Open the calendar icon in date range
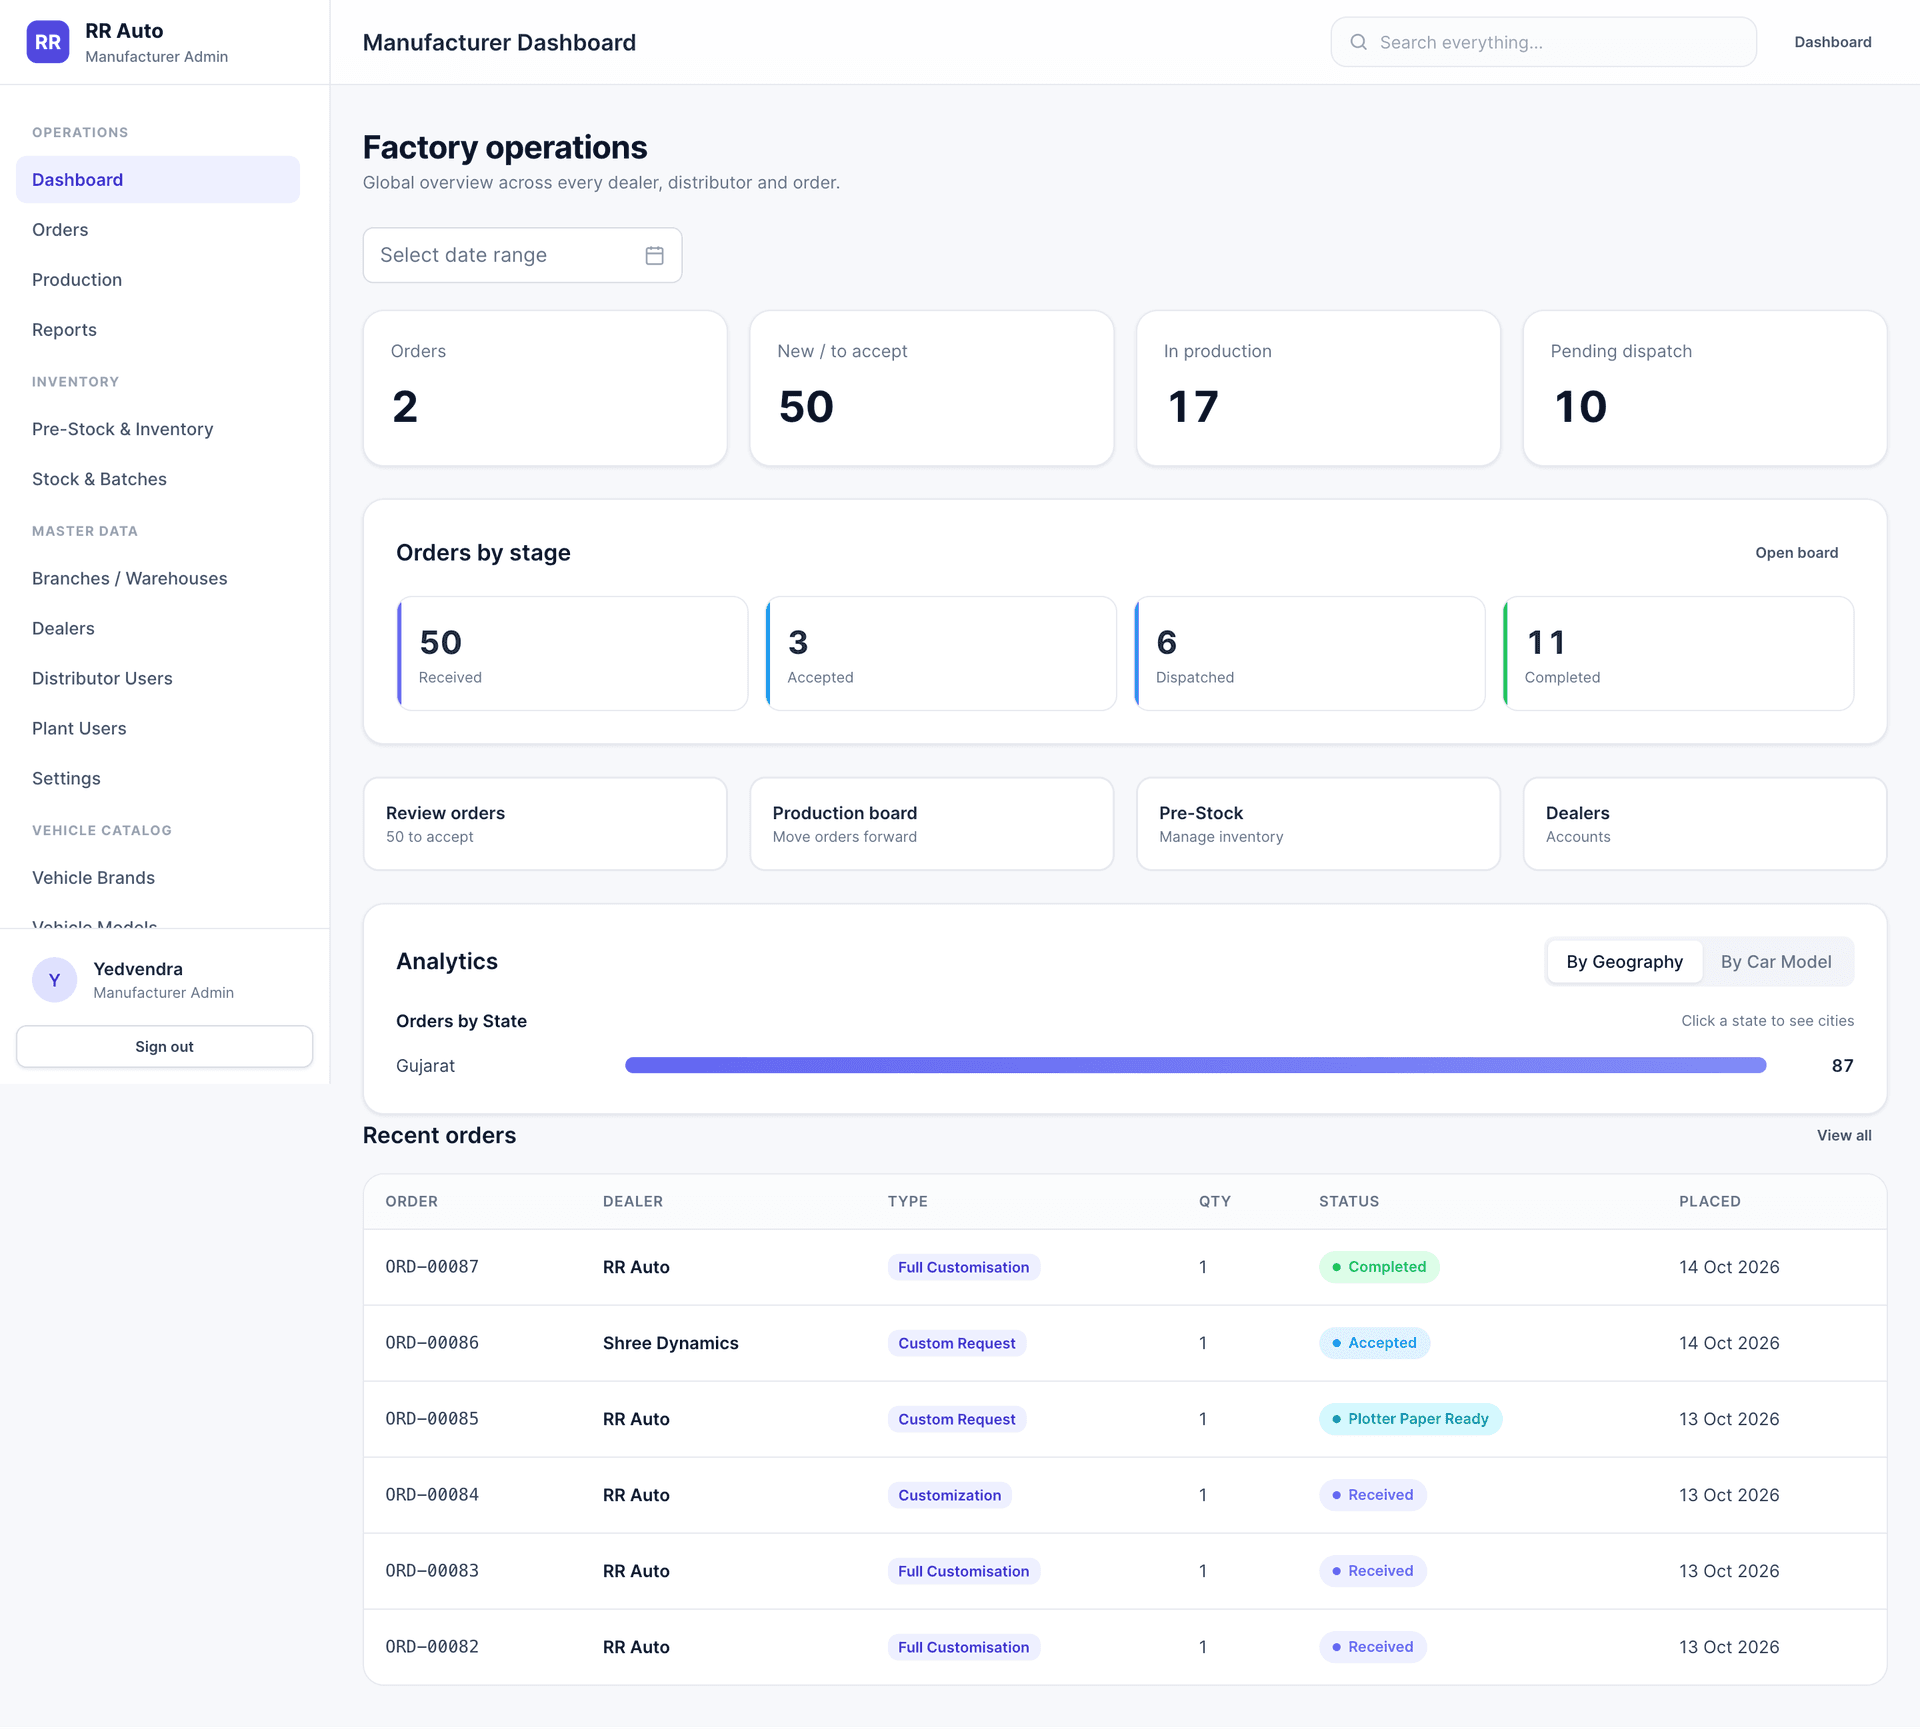Viewport: 1920px width, 1729px height. pyautogui.click(x=654, y=255)
